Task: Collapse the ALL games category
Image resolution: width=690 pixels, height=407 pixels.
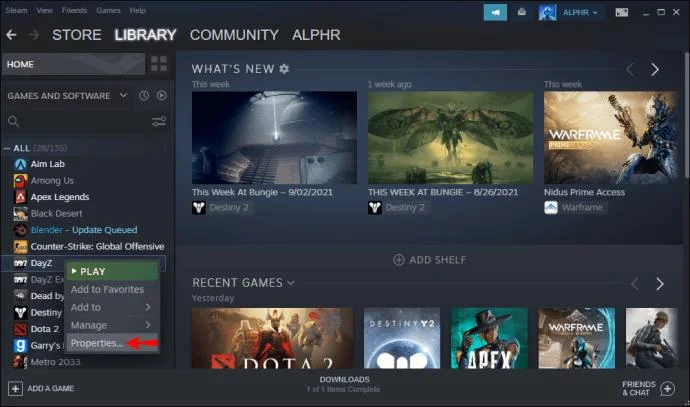Action: [x=7, y=148]
